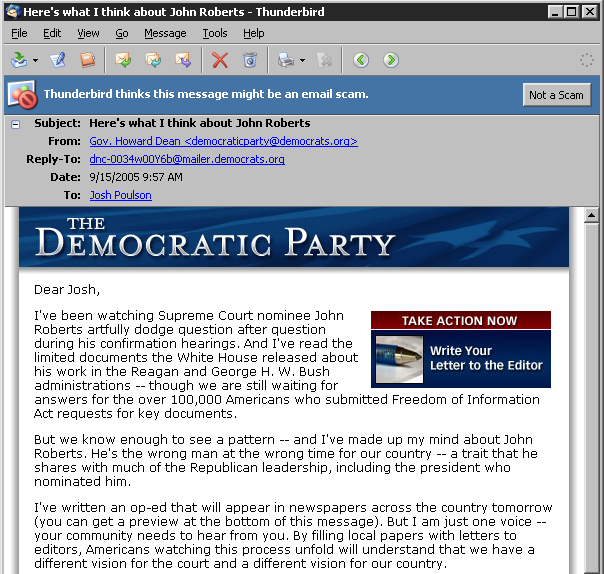Open the Help menu

click(253, 34)
